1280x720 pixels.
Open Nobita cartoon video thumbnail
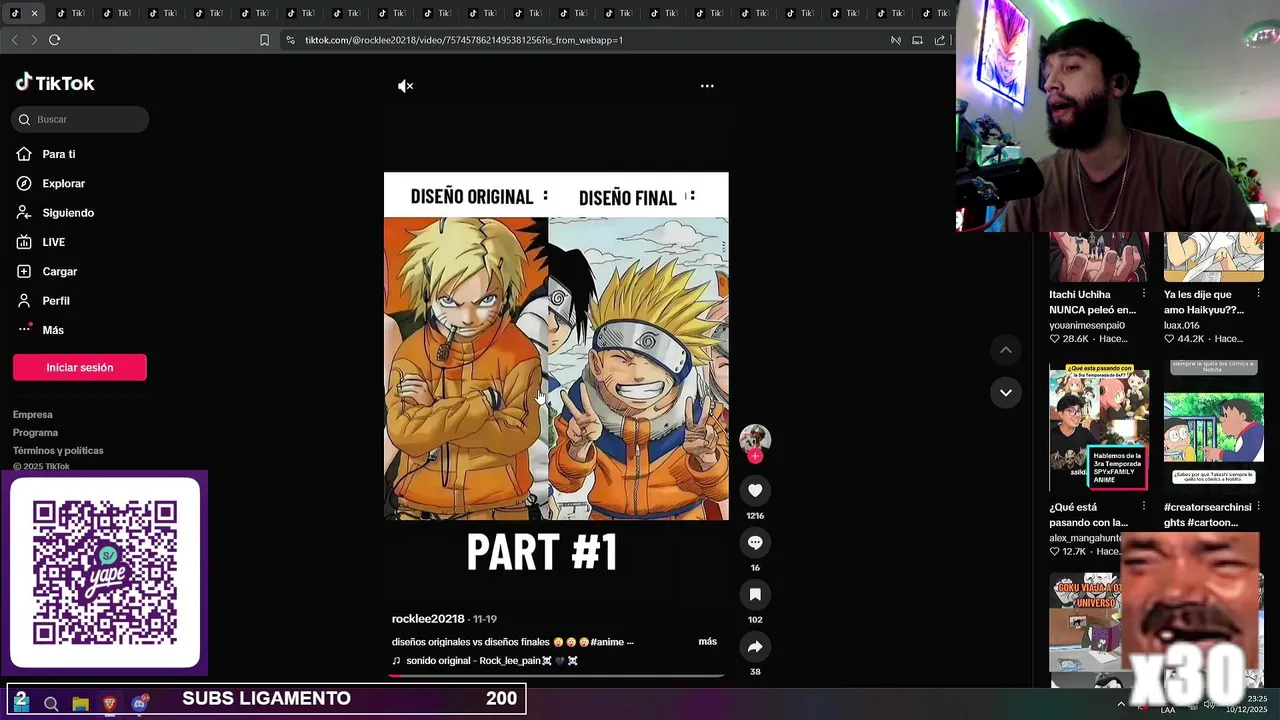pyautogui.click(x=1214, y=427)
